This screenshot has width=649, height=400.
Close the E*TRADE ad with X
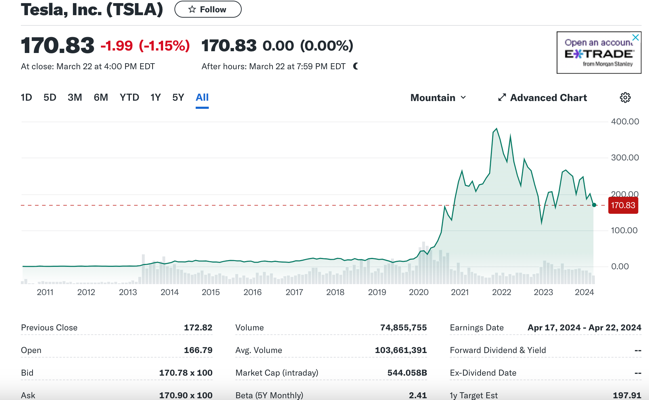pos(635,38)
